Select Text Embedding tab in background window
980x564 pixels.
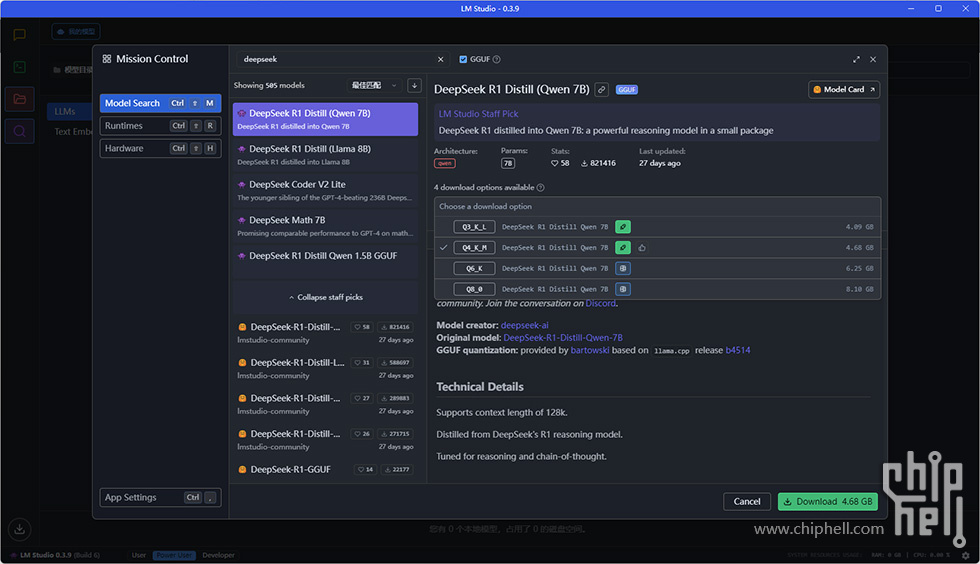pyautogui.click(x=73, y=132)
